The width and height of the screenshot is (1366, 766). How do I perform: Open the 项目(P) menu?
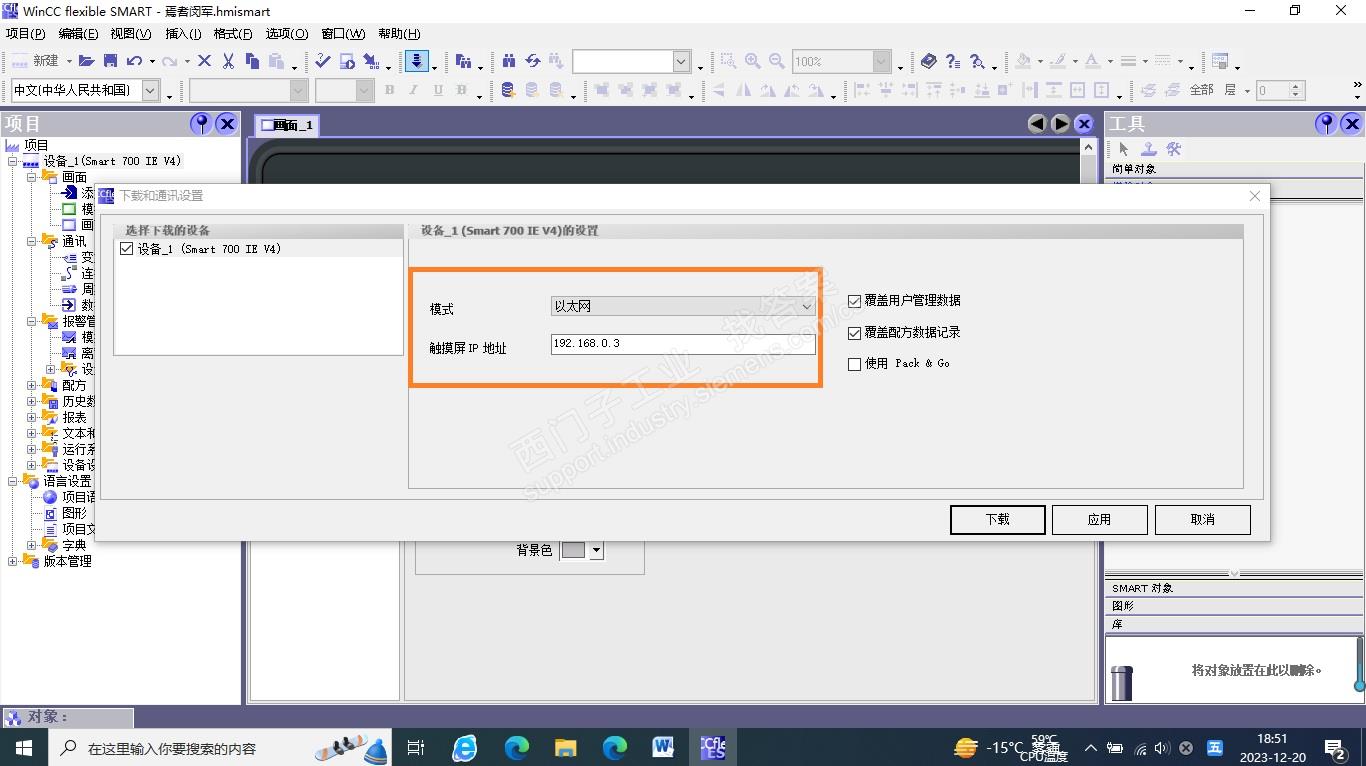tap(25, 34)
